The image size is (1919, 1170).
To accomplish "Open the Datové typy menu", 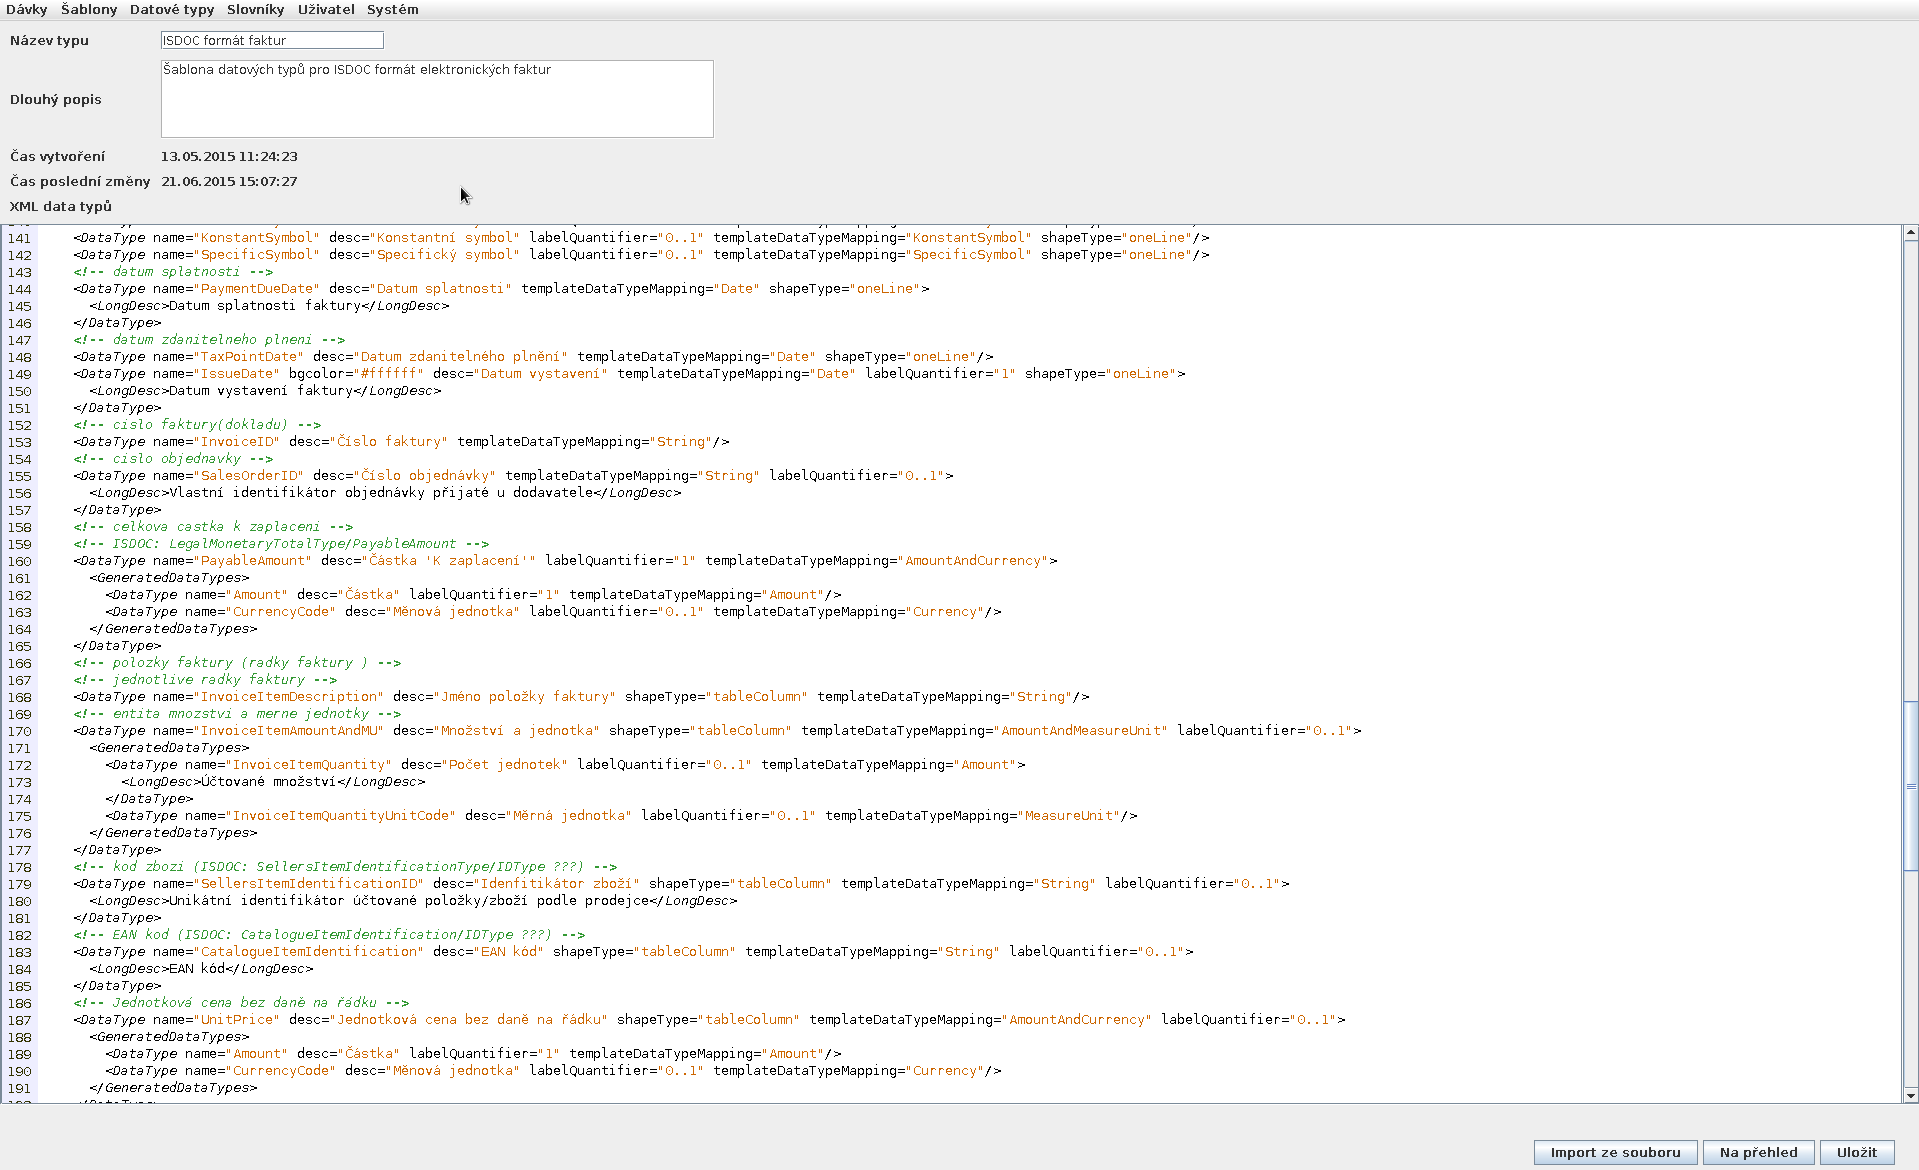I will 172,10.
